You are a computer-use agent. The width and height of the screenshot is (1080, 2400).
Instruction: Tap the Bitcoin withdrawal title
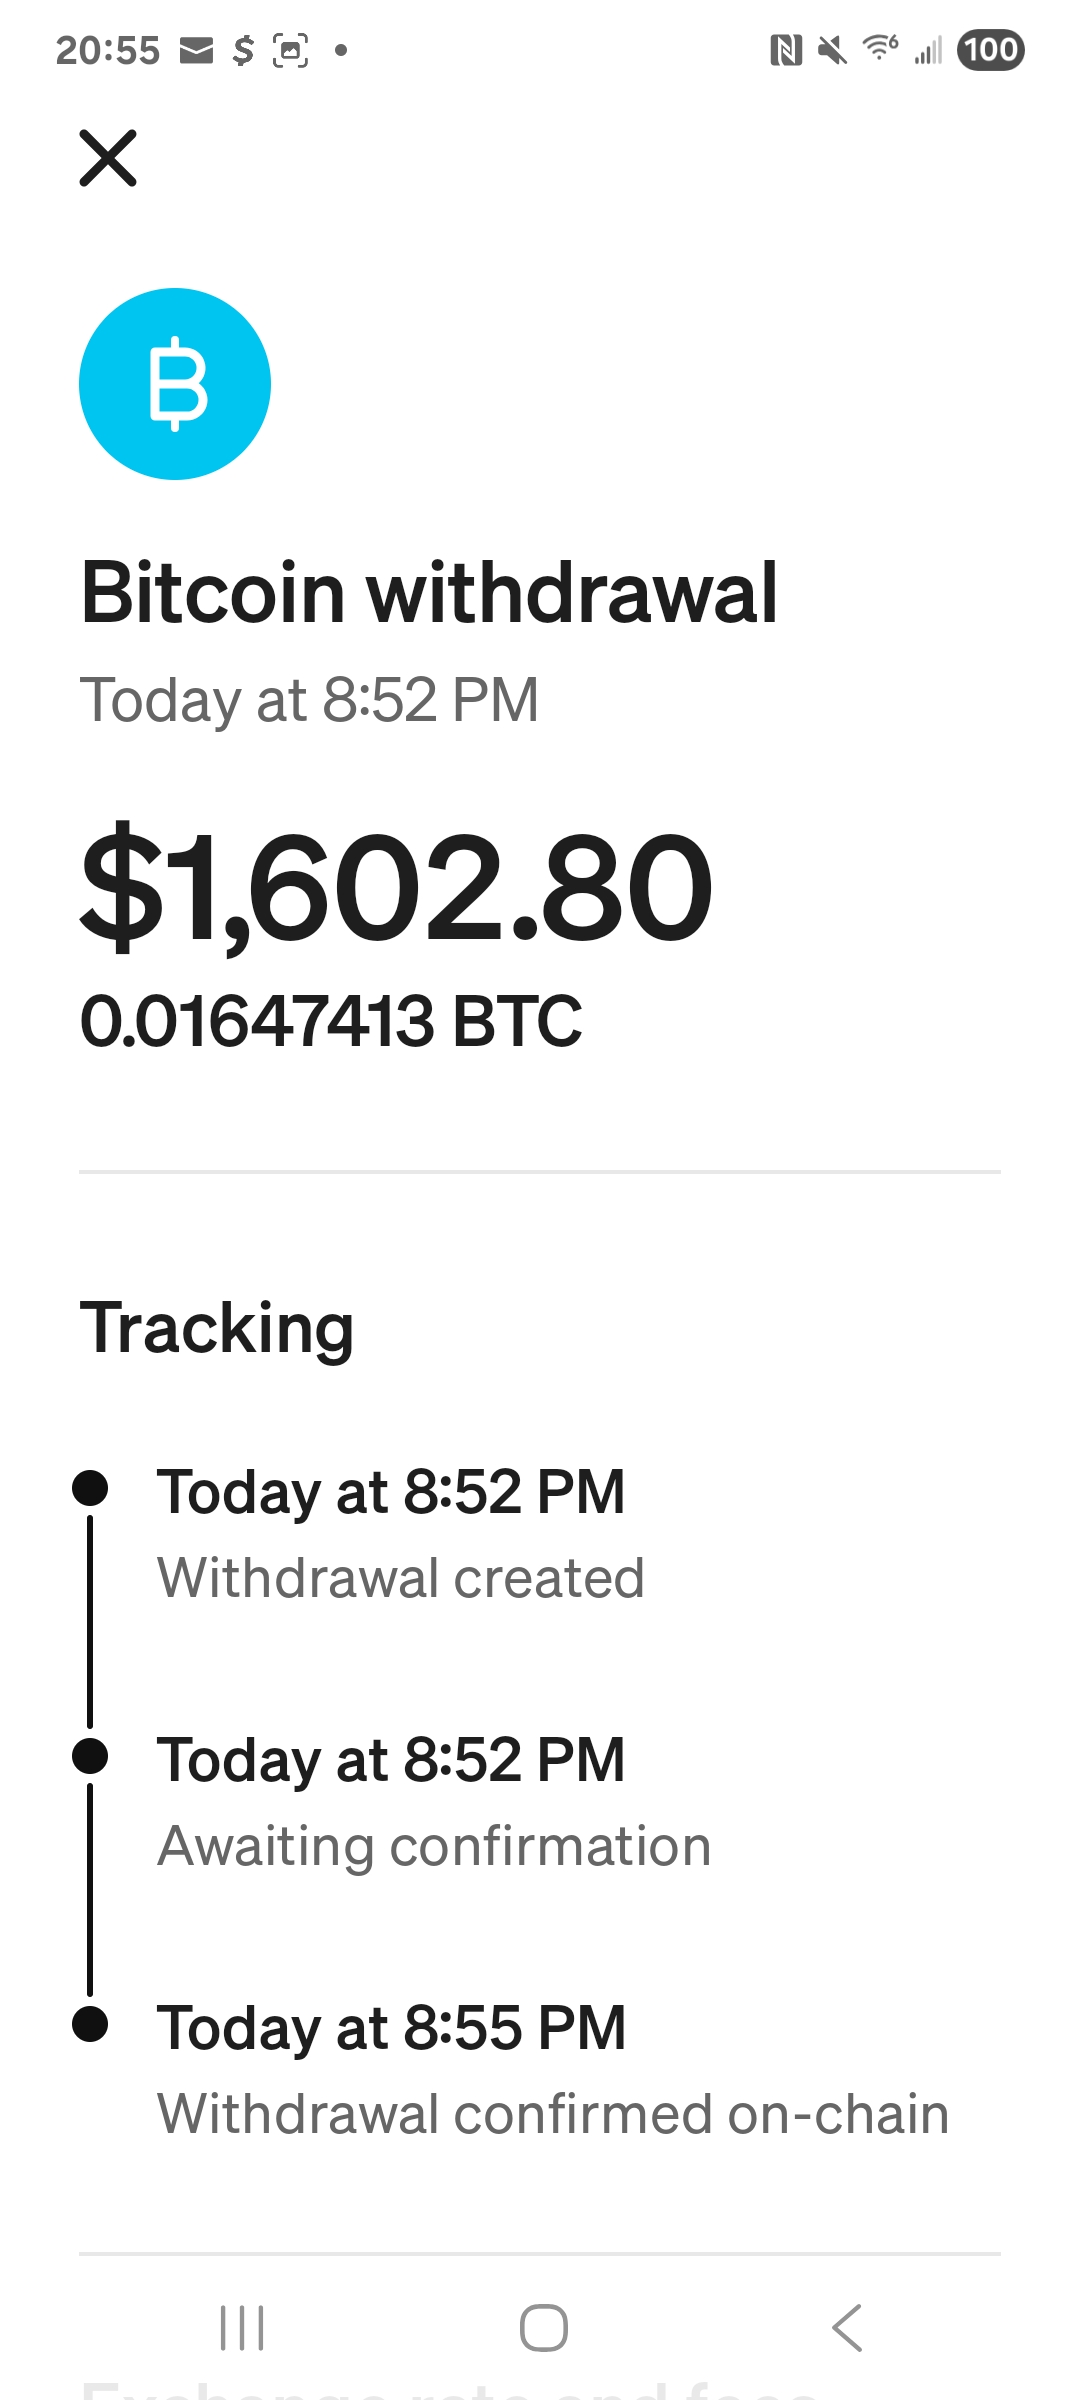pos(429,593)
